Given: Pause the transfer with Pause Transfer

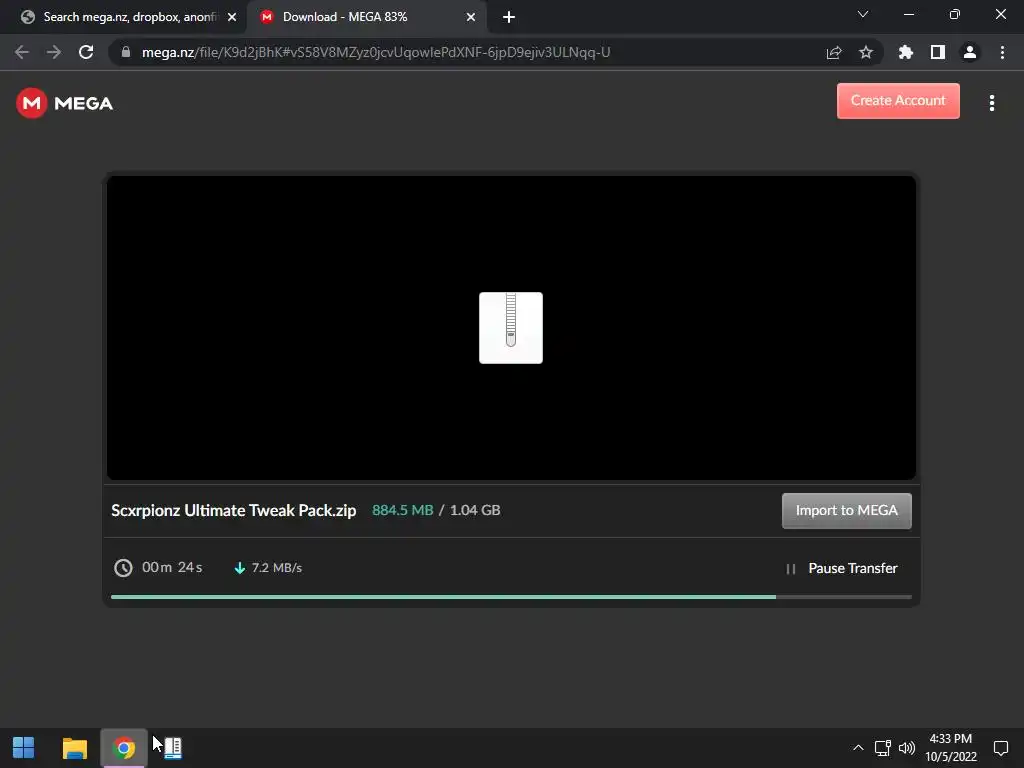Looking at the screenshot, I should (852, 568).
